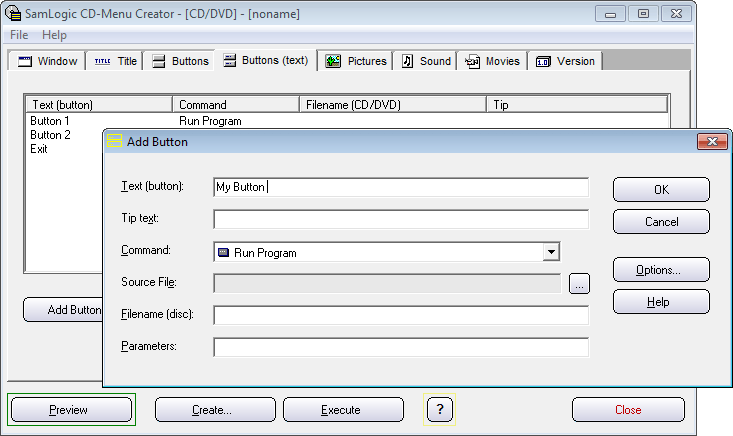Click Add Button in main window

pos(63,309)
